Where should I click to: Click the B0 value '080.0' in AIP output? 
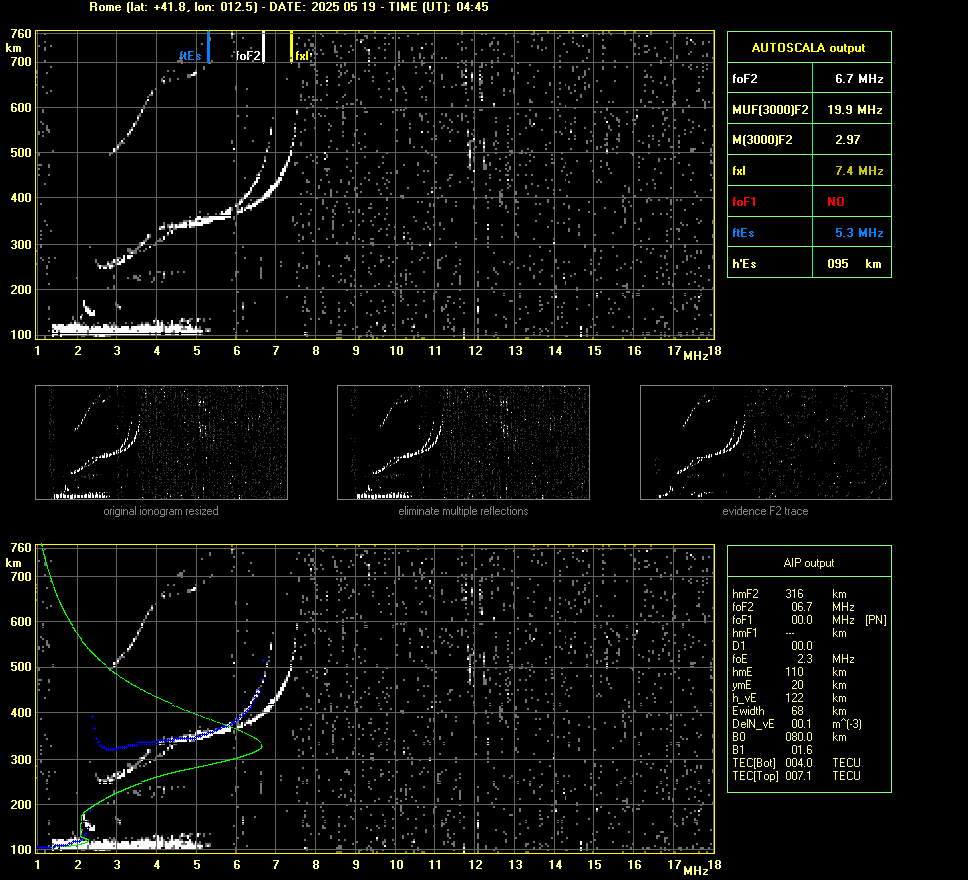799,737
